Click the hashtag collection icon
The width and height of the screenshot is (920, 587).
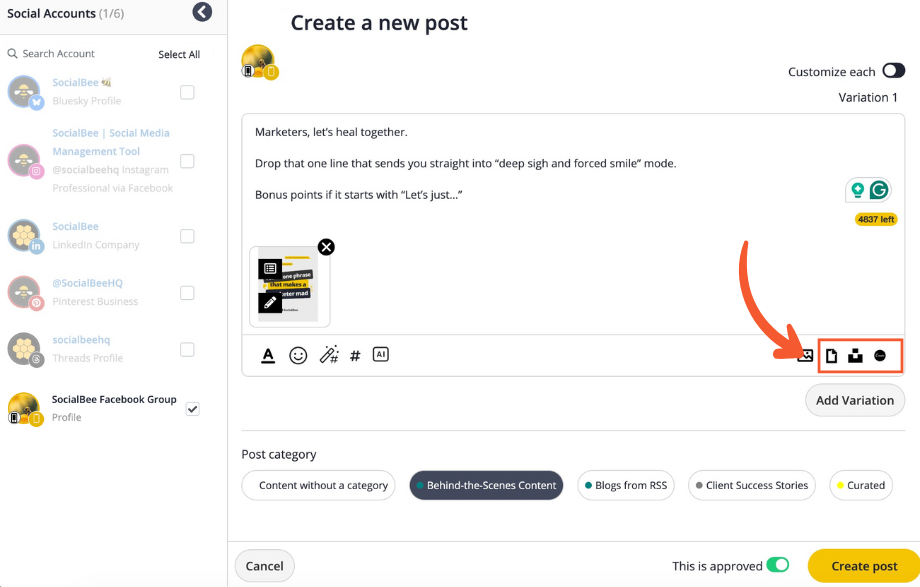tap(355, 356)
